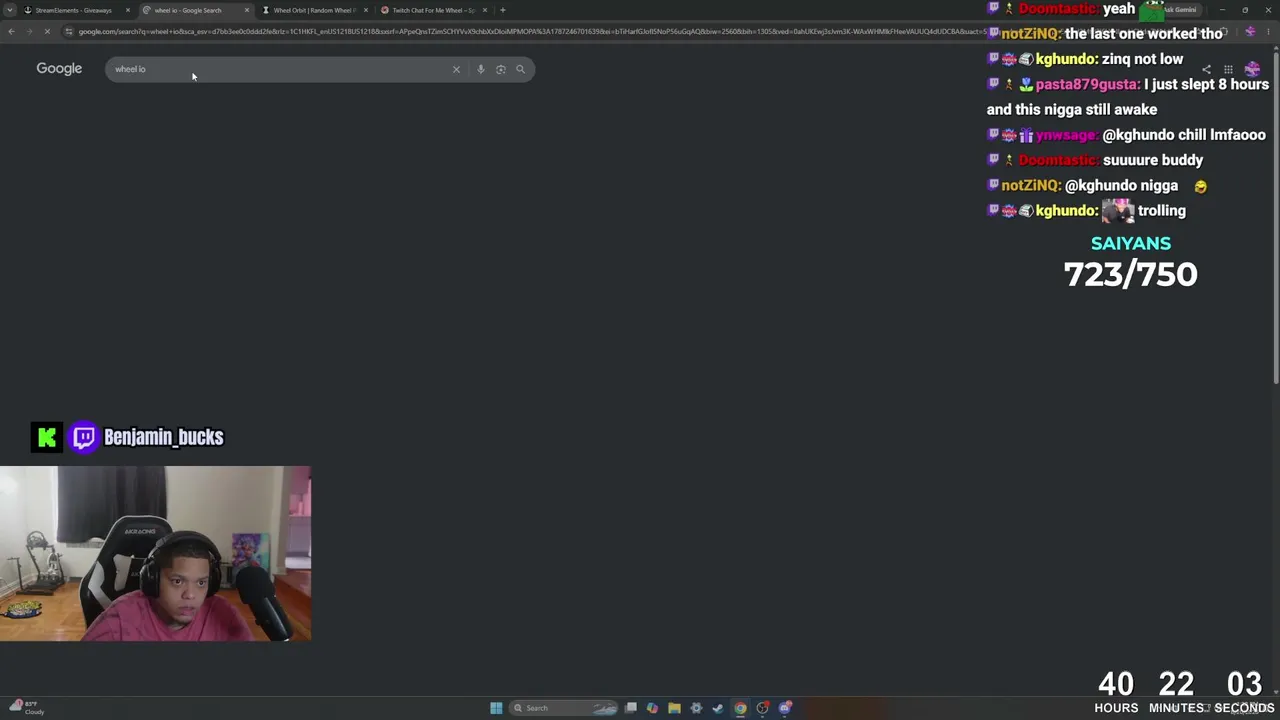Close the Twitch Chat For Me Wheel tab
This screenshot has height=720, width=1280.
[x=485, y=10]
